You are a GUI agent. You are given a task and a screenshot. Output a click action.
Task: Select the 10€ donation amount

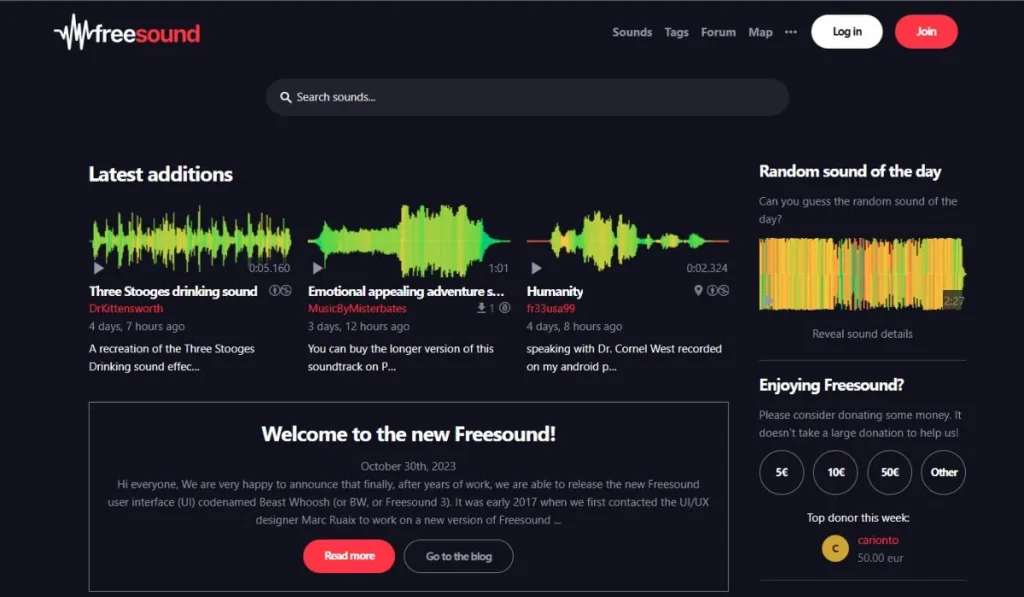835,472
